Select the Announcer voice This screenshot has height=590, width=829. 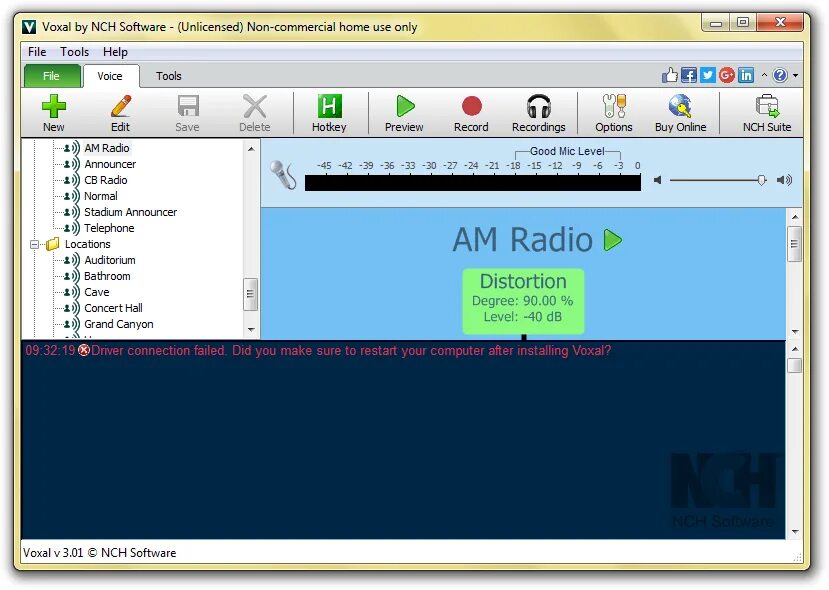click(110, 164)
